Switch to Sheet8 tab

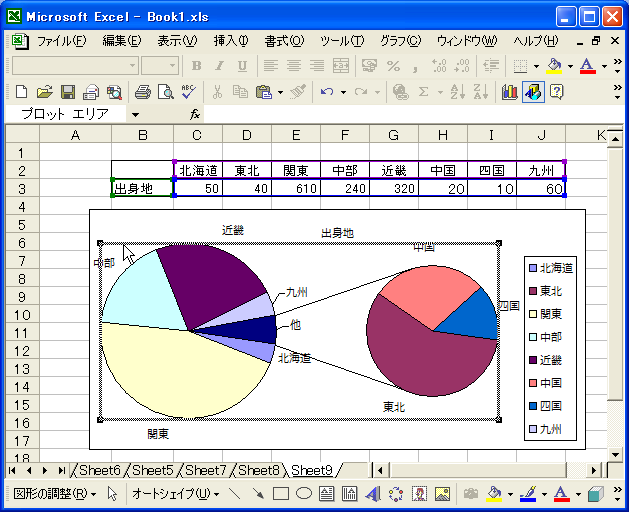pyautogui.click(x=258, y=470)
